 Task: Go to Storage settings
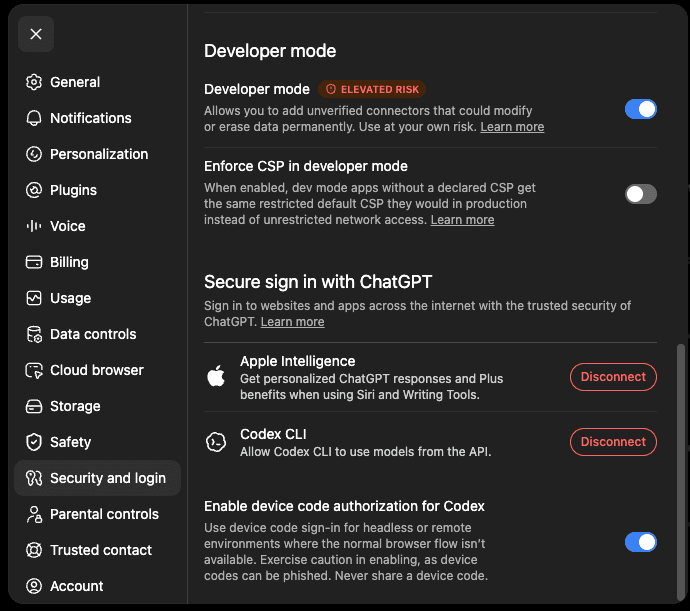pos(97,406)
